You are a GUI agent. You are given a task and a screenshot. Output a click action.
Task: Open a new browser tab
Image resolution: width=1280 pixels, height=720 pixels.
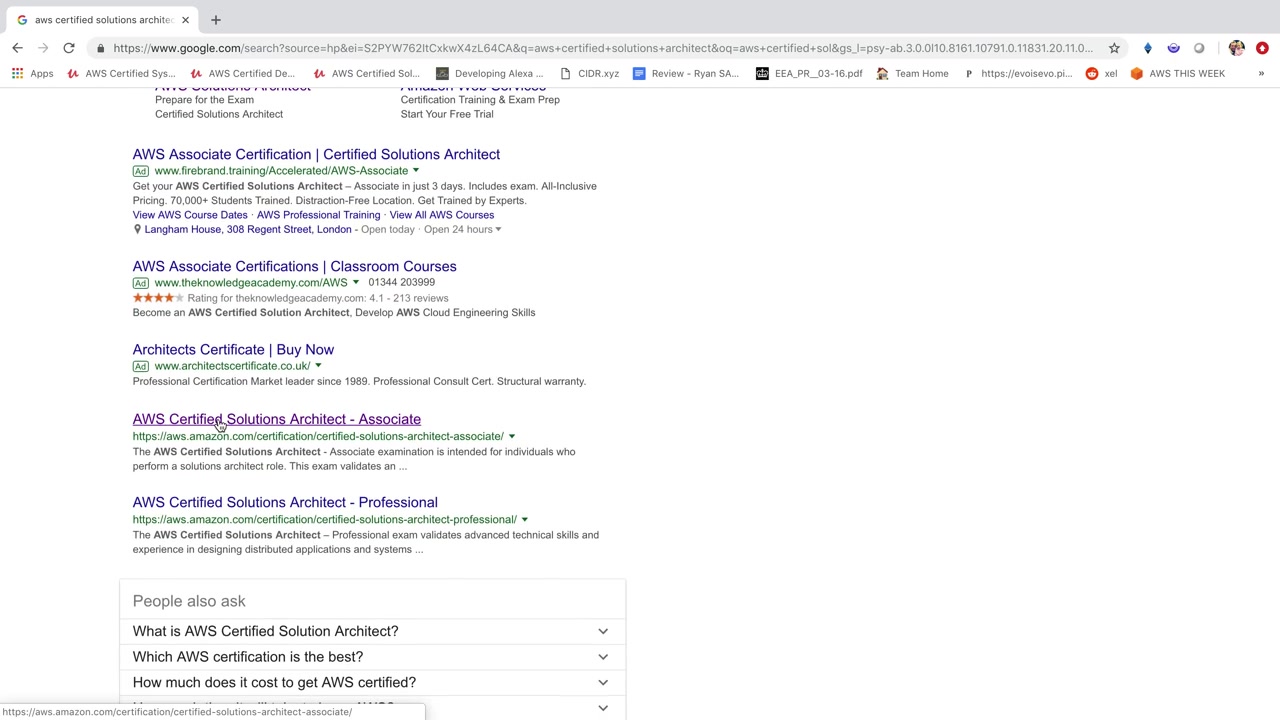tap(215, 20)
